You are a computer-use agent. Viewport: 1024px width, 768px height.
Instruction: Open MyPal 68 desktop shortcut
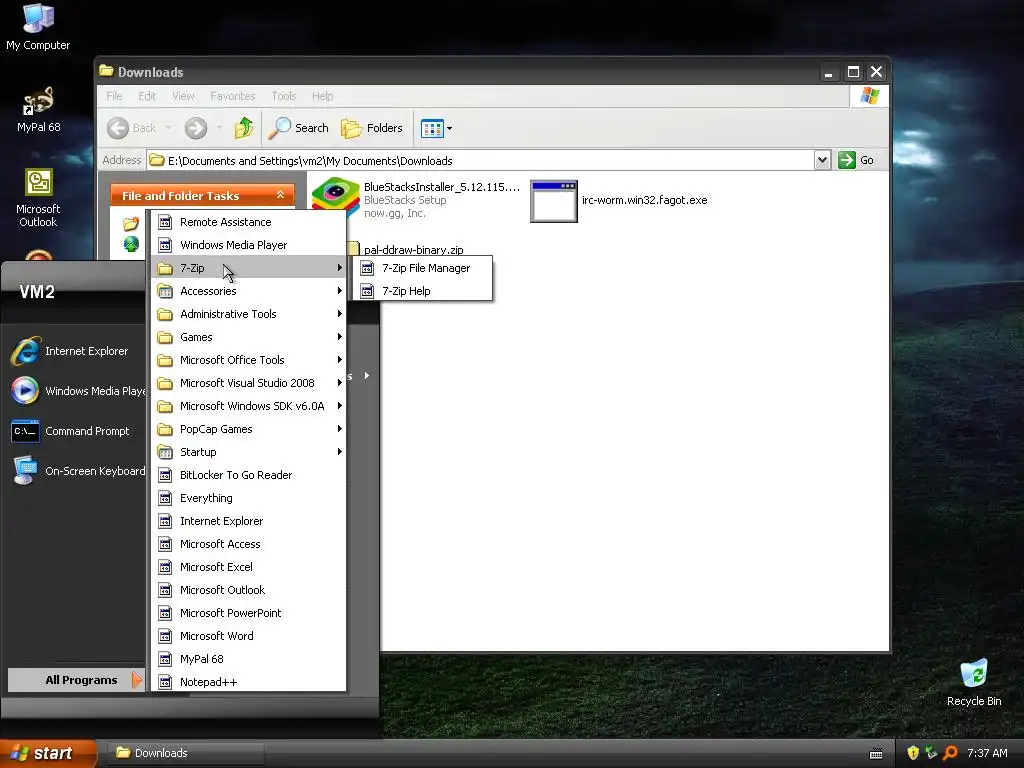(38, 109)
